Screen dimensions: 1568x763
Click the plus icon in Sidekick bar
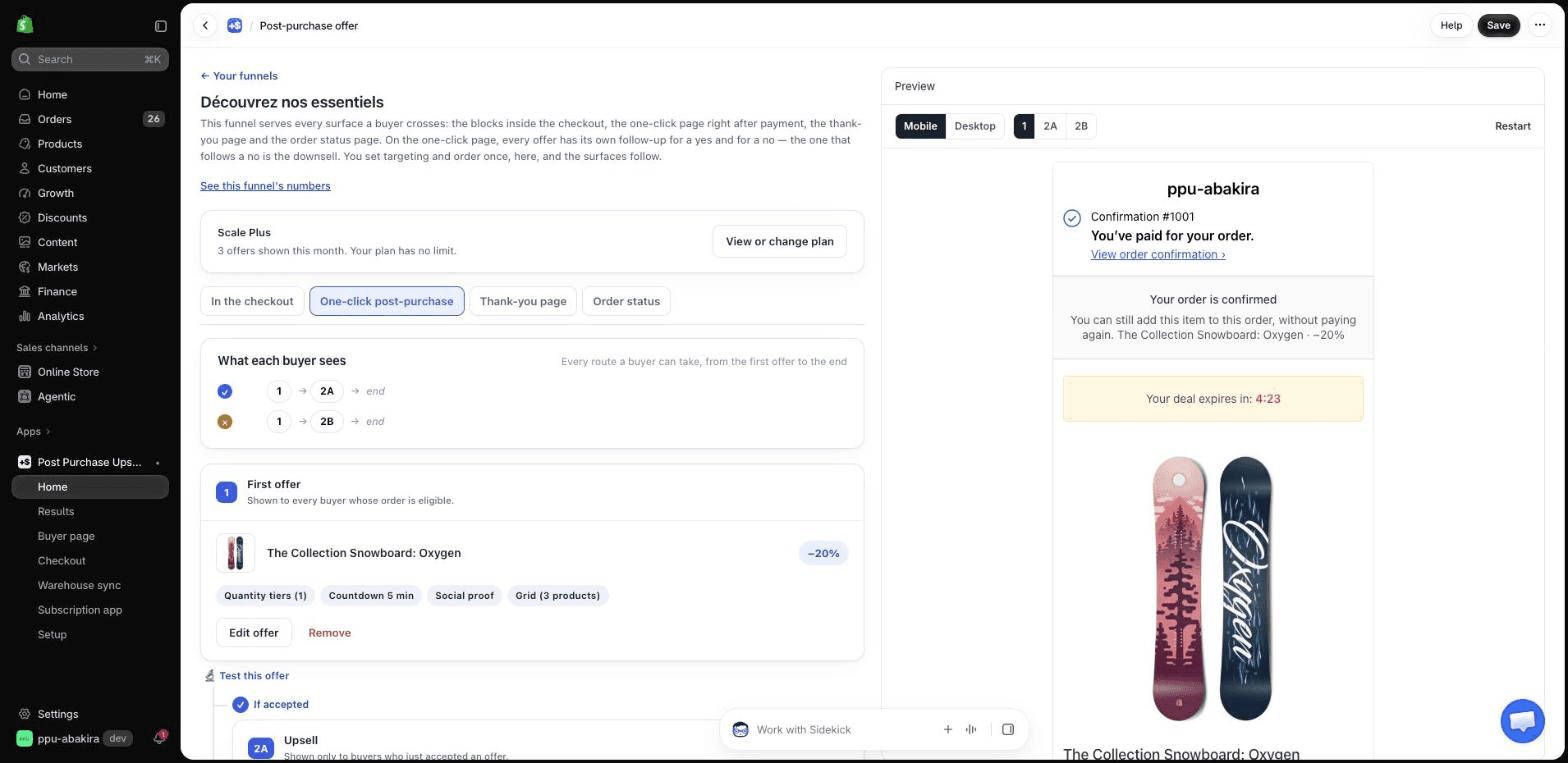pos(948,730)
